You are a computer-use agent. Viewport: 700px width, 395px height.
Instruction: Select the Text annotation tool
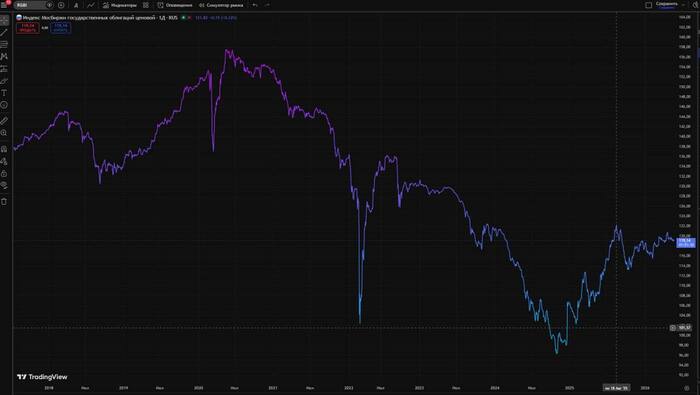[4, 93]
